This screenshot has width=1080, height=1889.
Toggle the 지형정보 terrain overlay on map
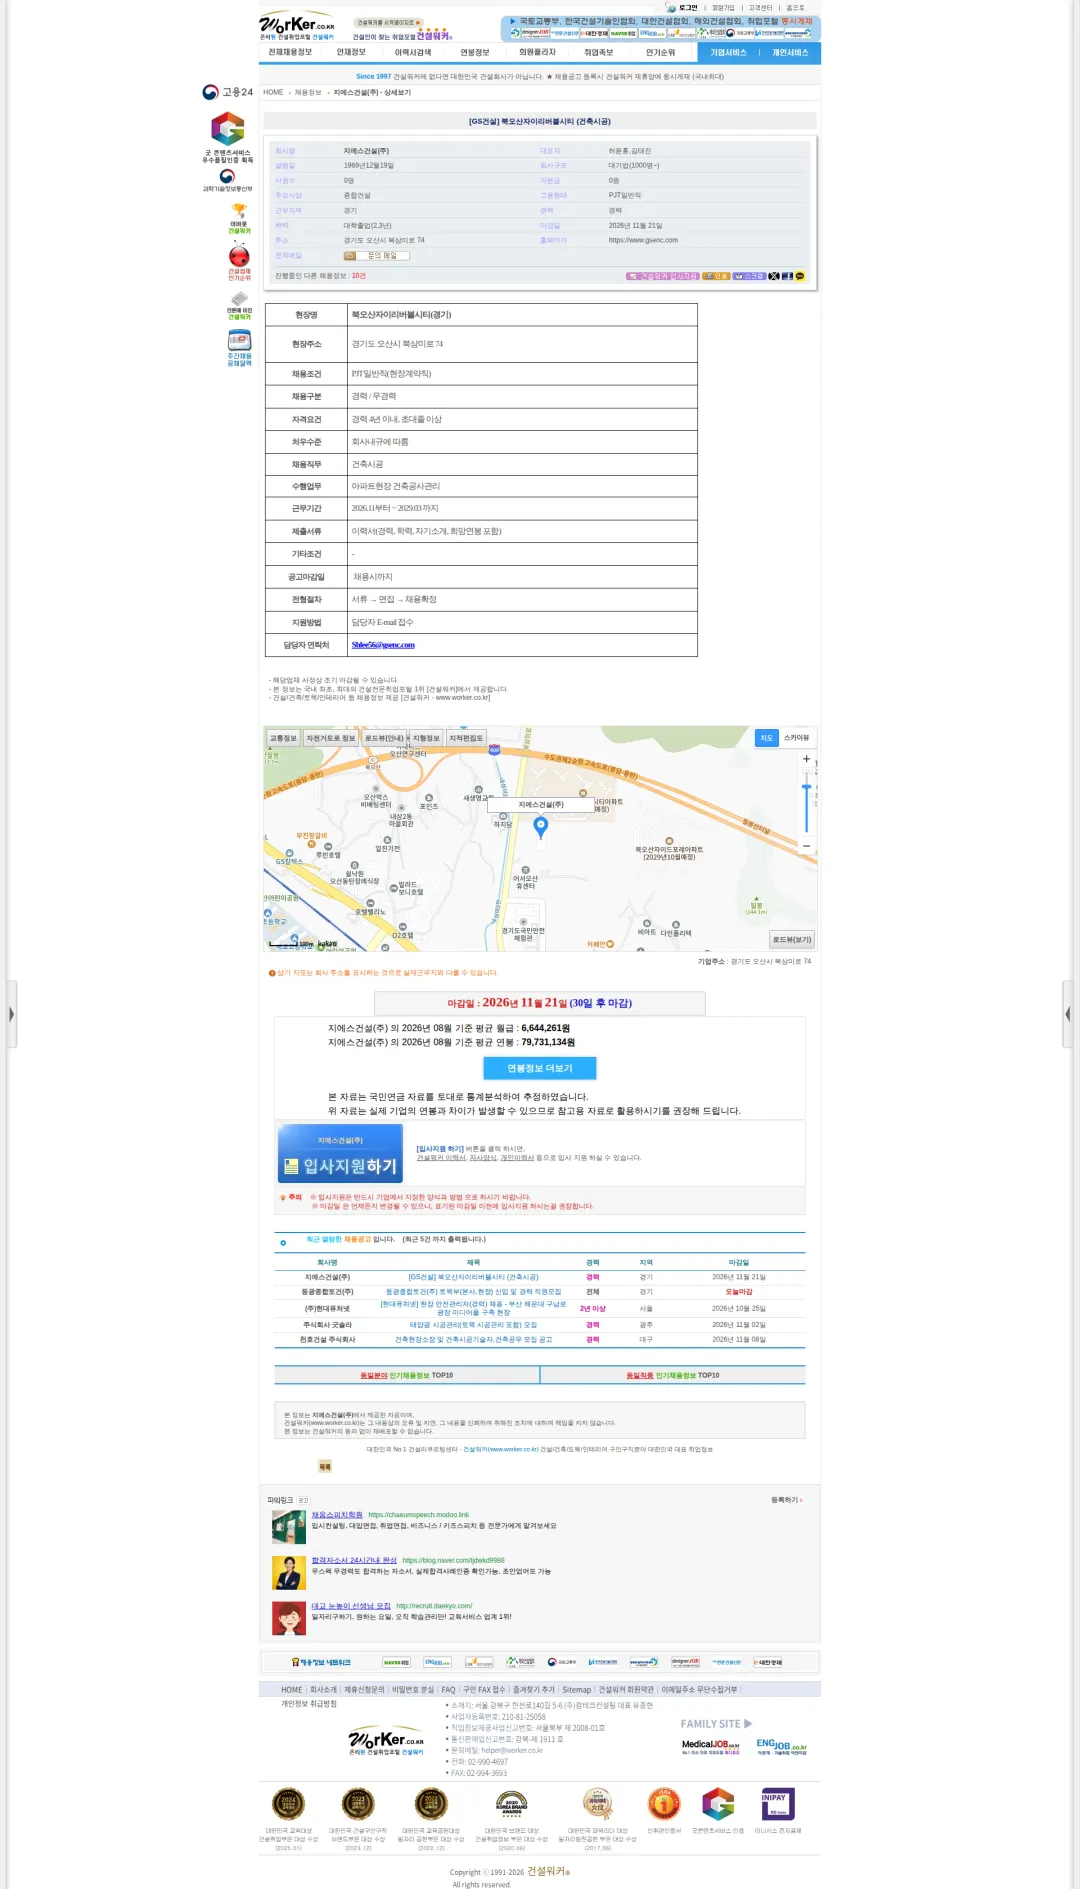click(x=426, y=738)
